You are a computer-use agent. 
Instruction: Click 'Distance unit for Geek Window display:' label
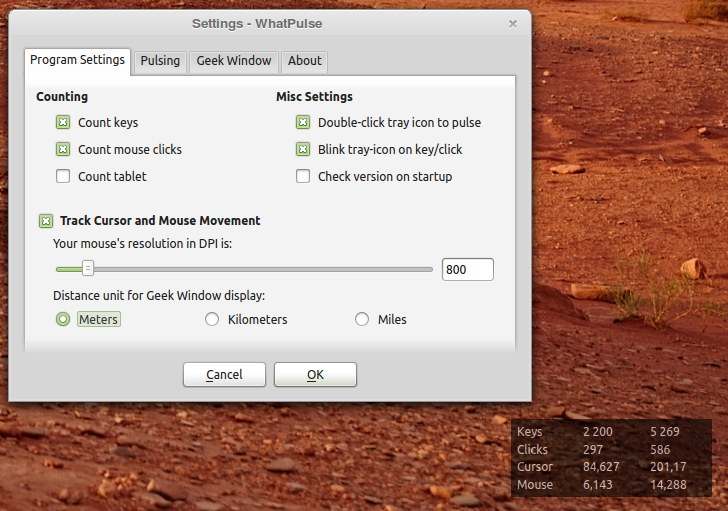coord(159,296)
